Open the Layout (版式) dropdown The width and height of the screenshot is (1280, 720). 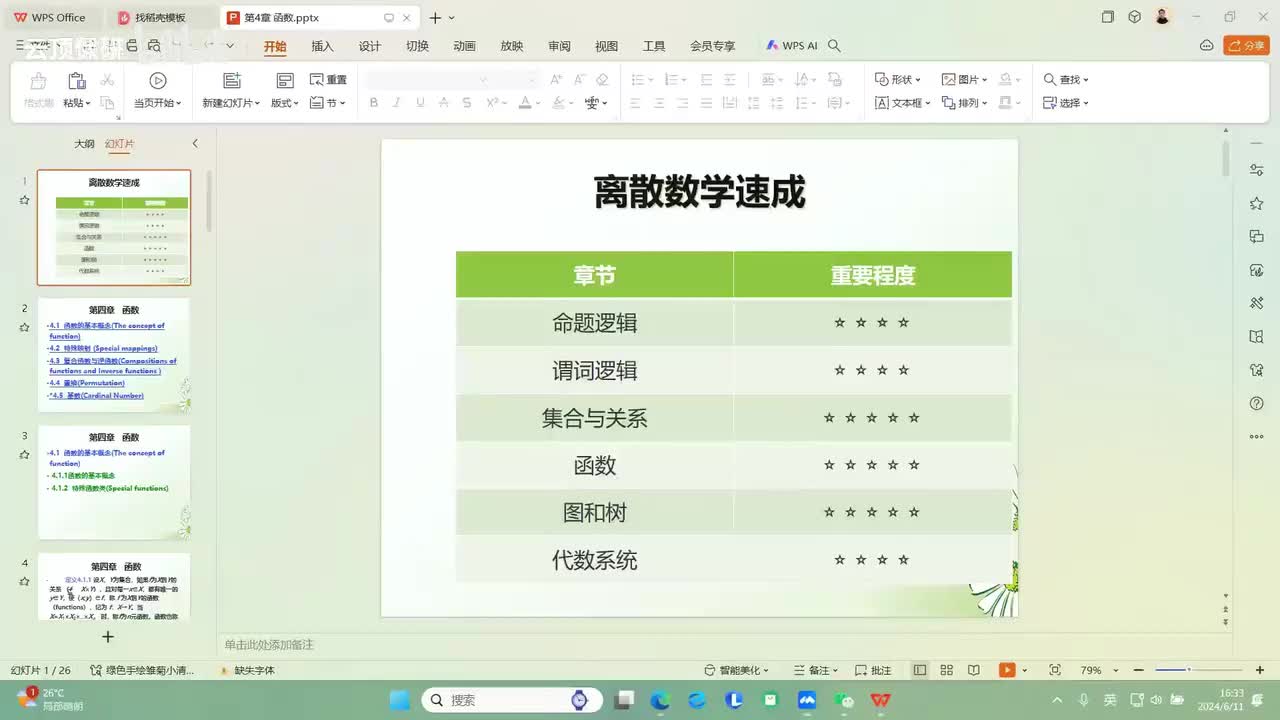(285, 103)
